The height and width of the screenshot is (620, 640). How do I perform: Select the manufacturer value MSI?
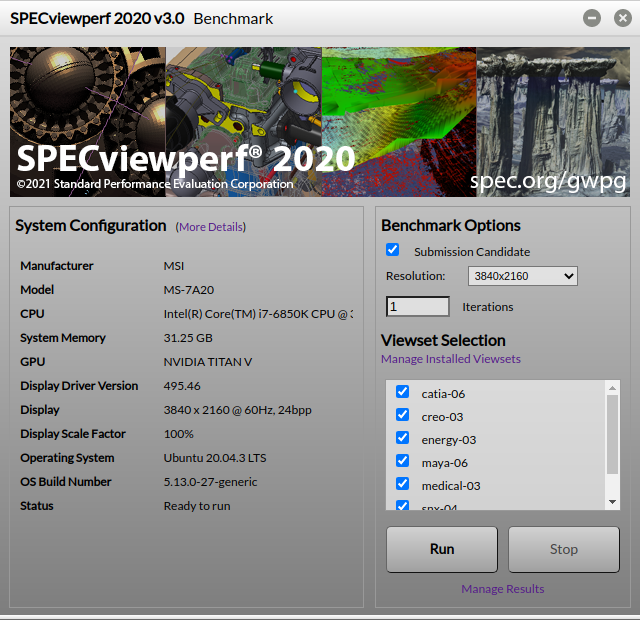[x=174, y=266]
